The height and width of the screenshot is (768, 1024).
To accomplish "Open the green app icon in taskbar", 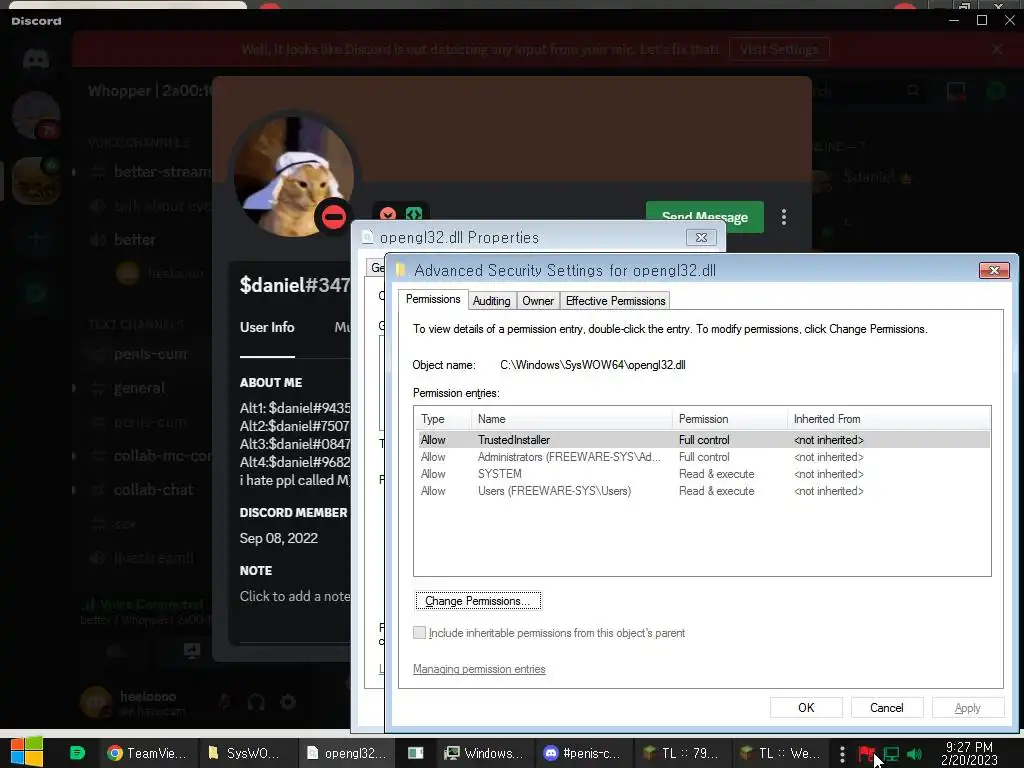I will pos(77,753).
